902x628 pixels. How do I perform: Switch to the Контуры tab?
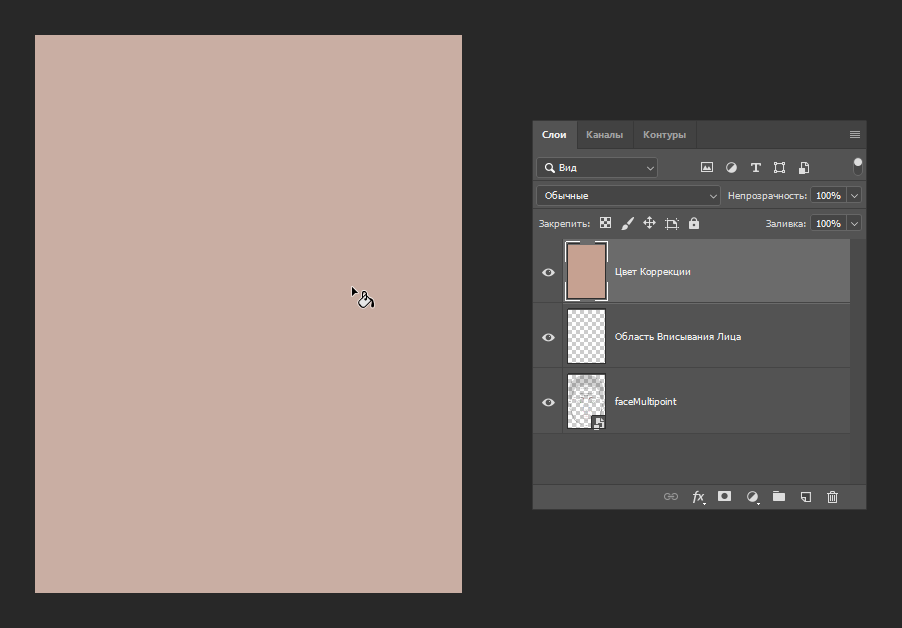click(664, 135)
